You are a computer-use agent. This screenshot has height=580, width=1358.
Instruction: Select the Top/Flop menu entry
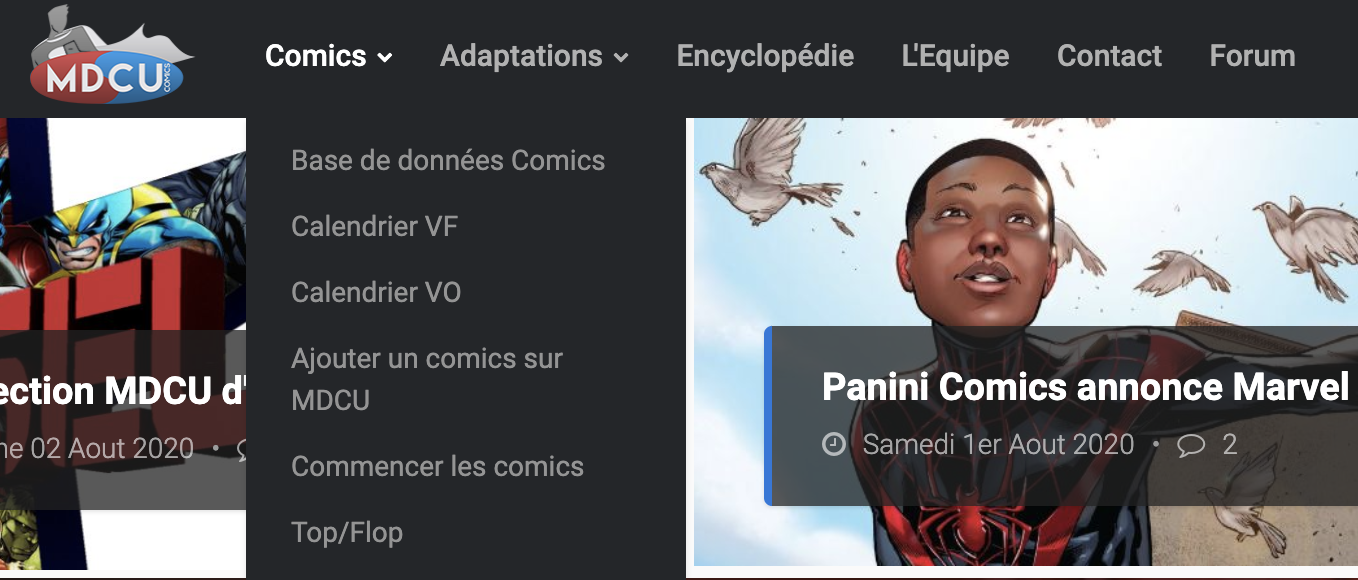click(x=347, y=532)
